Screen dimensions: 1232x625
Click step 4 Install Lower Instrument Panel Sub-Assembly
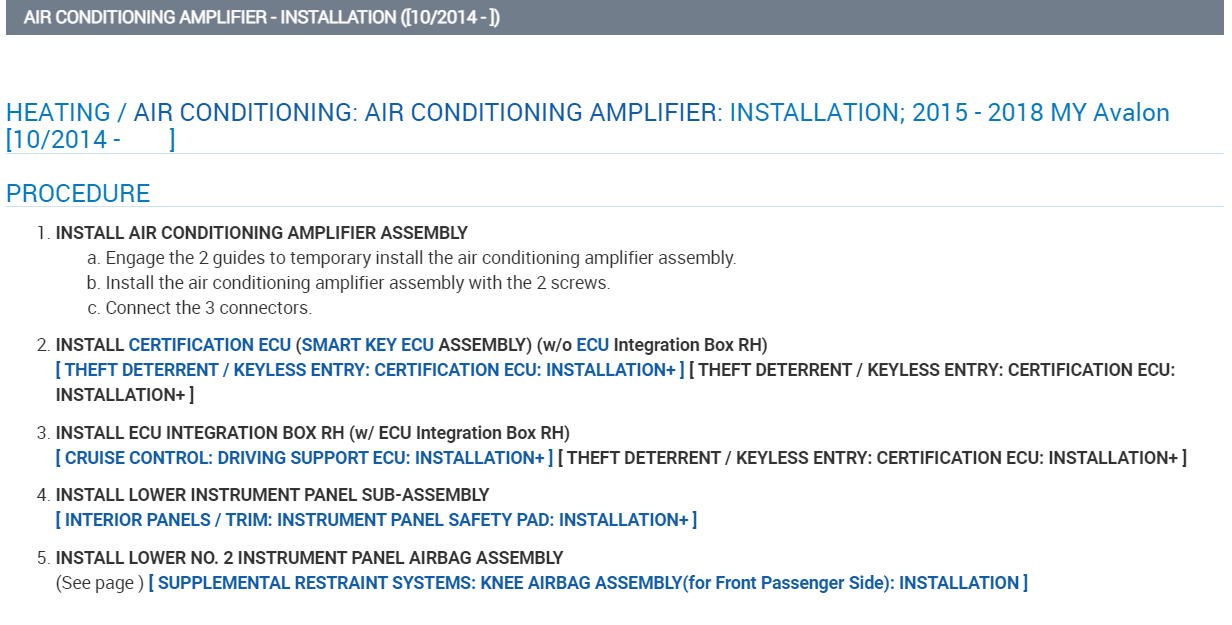[x=272, y=495]
